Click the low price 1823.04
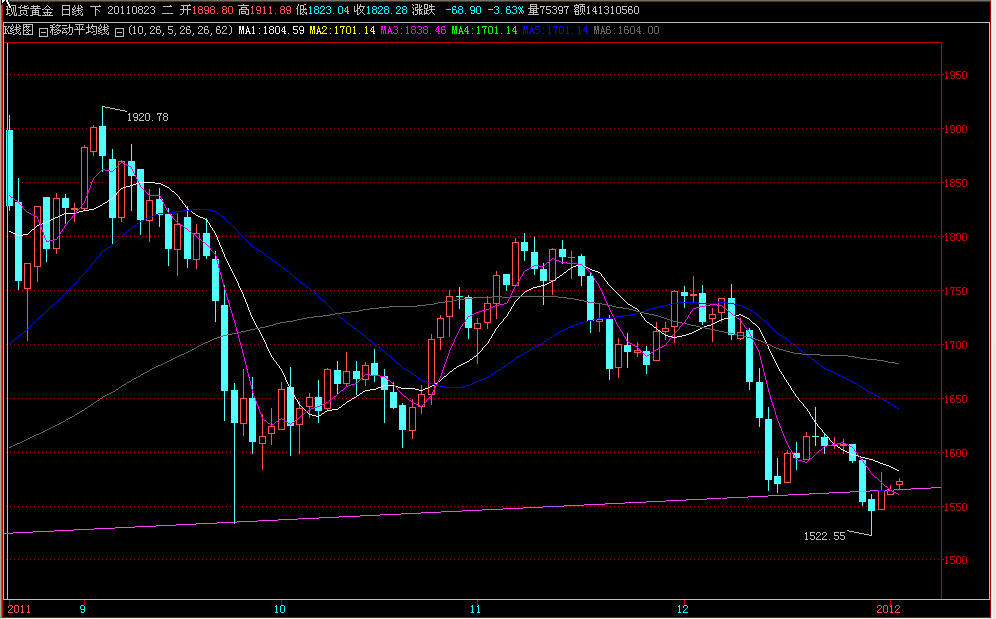Image resolution: width=996 pixels, height=619 pixels. click(329, 10)
